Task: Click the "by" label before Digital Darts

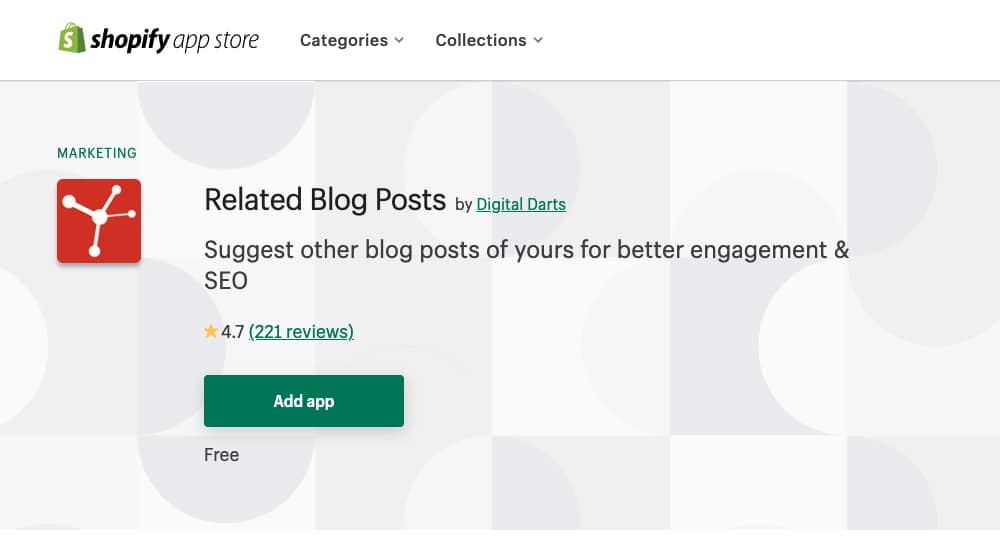Action: coord(464,205)
